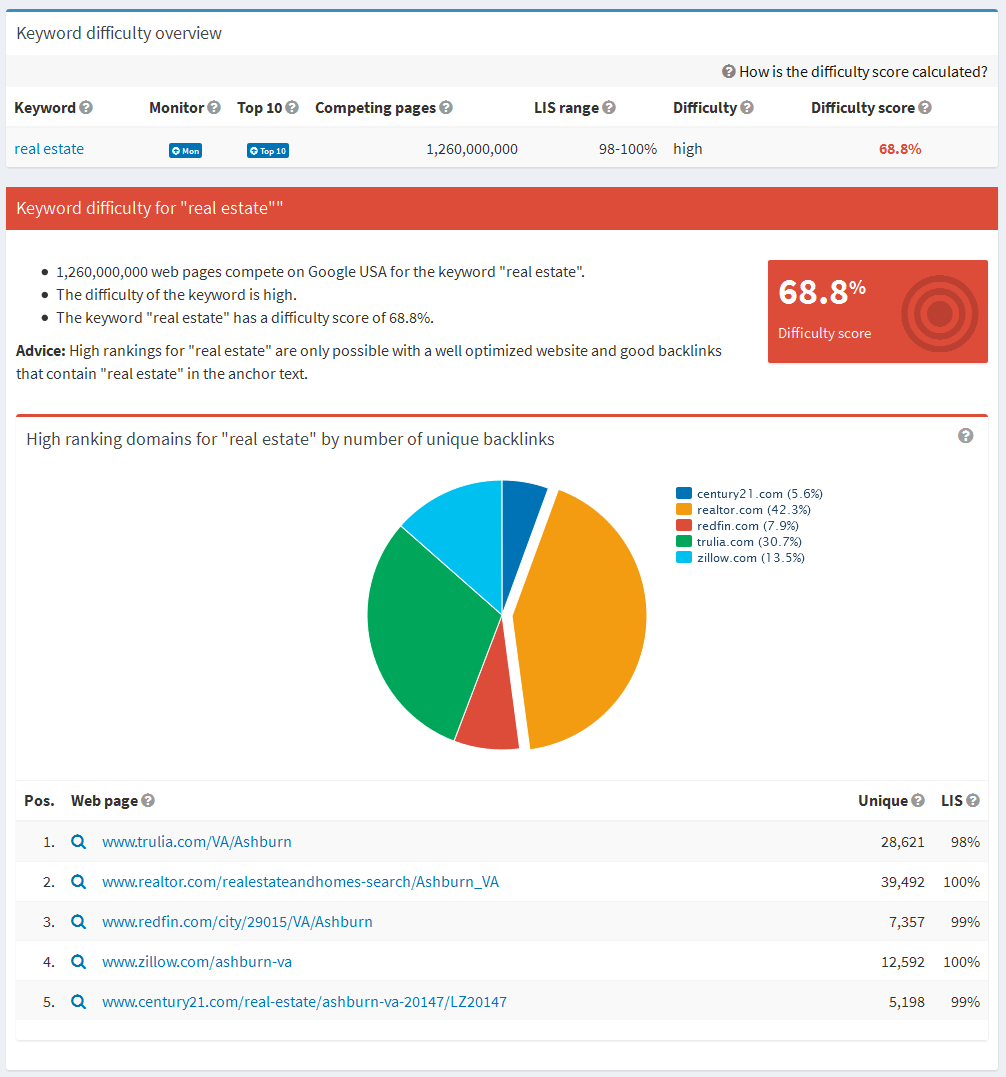Image resolution: width=1006 pixels, height=1077 pixels.
Task: Click the magnifier icon beside the zillow.com result
Action: pos(79,961)
